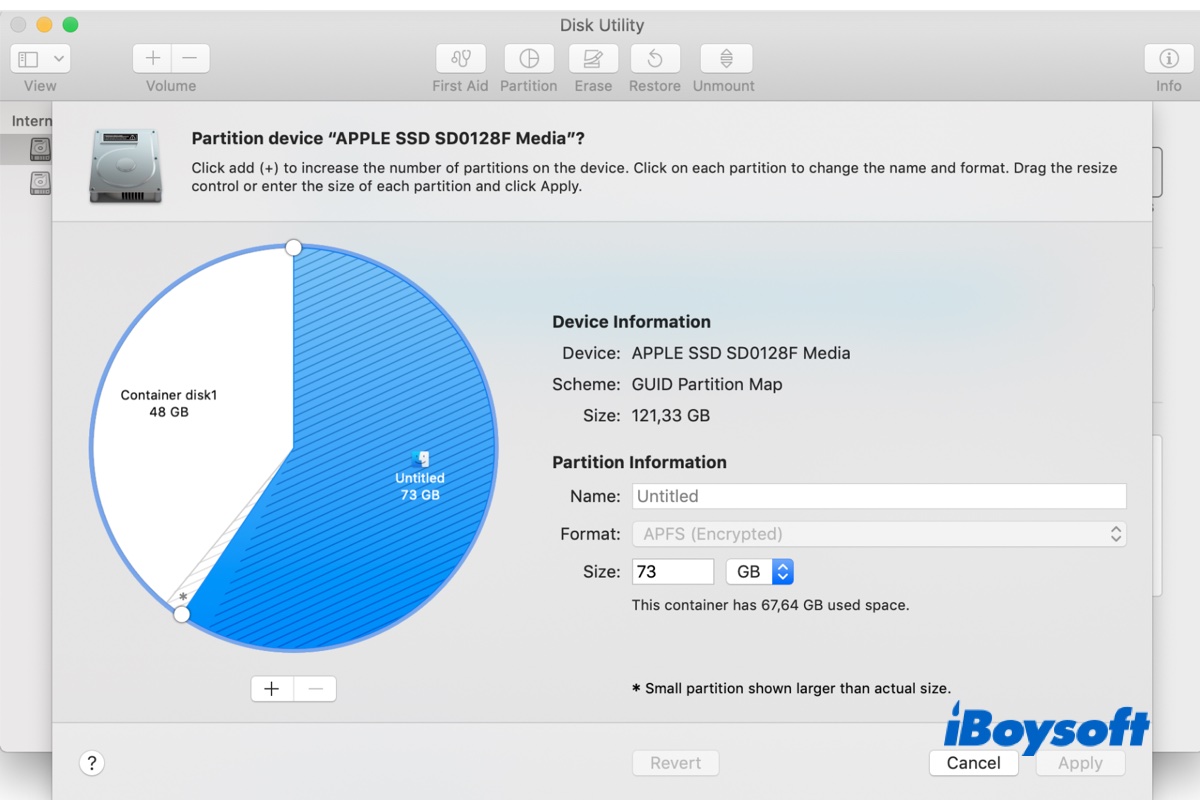
Task: Open the Partition tool in toolbar
Action: point(528,59)
